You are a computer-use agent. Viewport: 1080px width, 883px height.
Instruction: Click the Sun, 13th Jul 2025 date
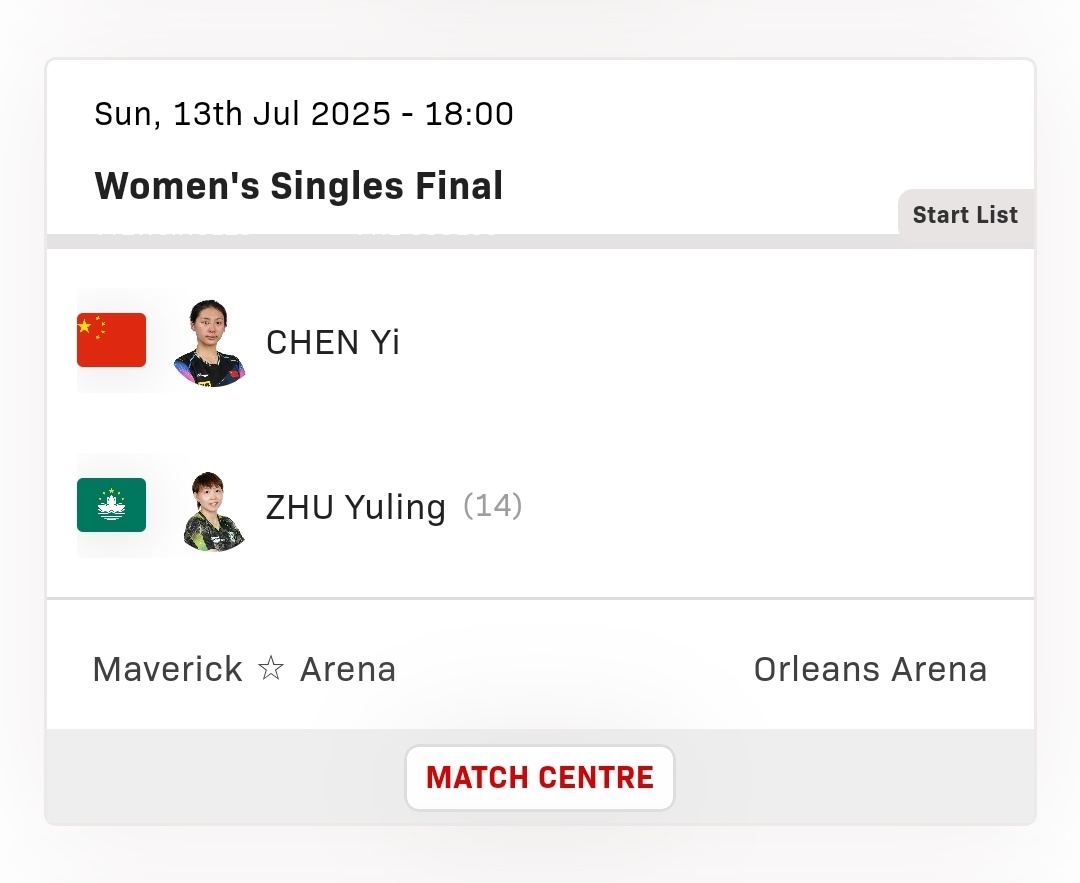coord(242,114)
